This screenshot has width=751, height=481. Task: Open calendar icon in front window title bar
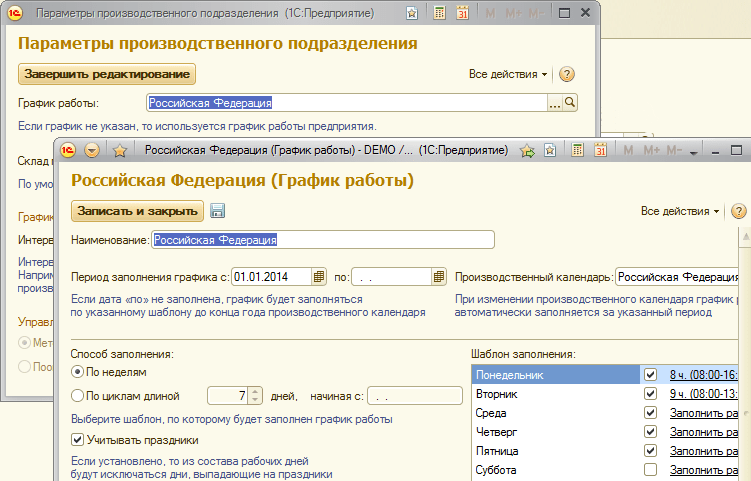coord(601,150)
